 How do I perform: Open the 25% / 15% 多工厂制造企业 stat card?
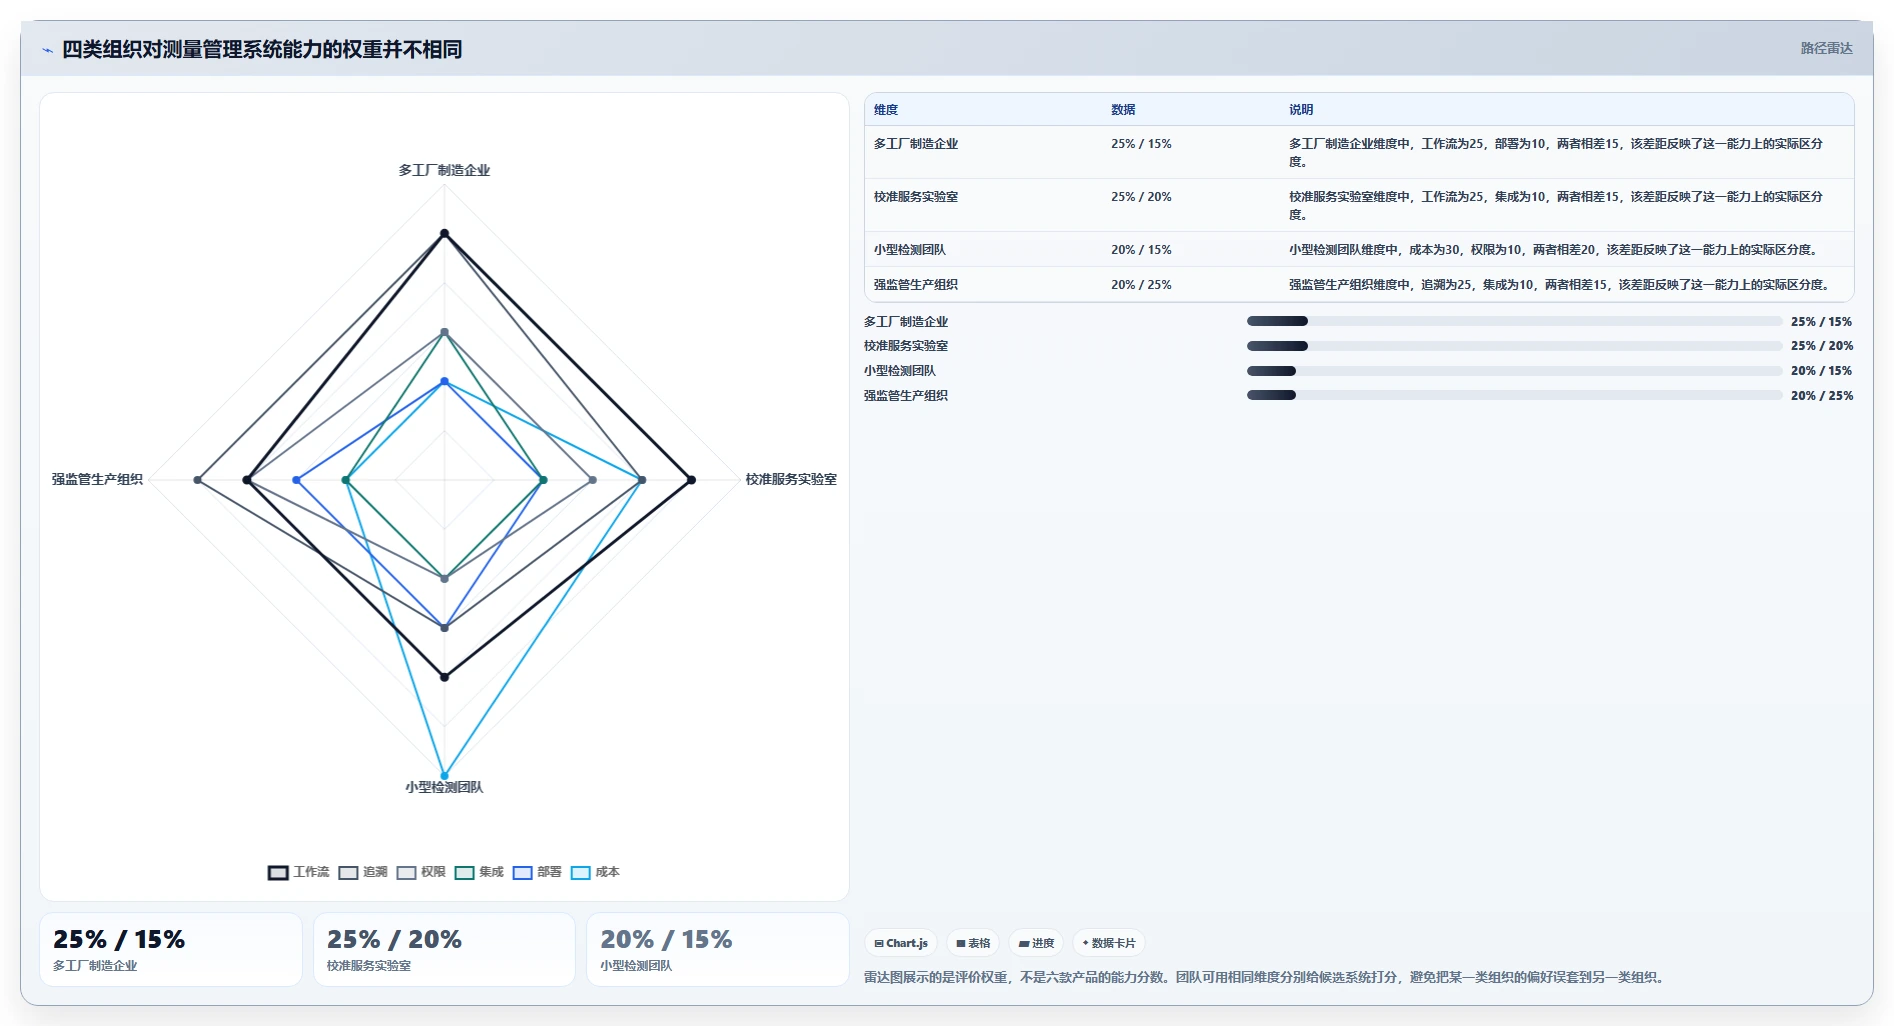click(x=171, y=949)
